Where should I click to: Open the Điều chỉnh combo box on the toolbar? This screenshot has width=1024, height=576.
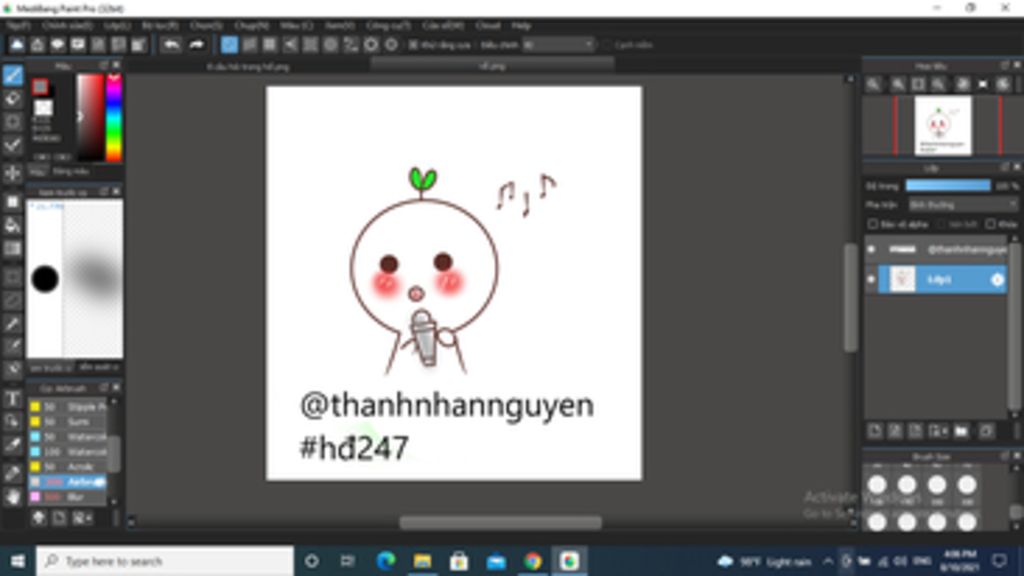pyautogui.click(x=555, y=45)
